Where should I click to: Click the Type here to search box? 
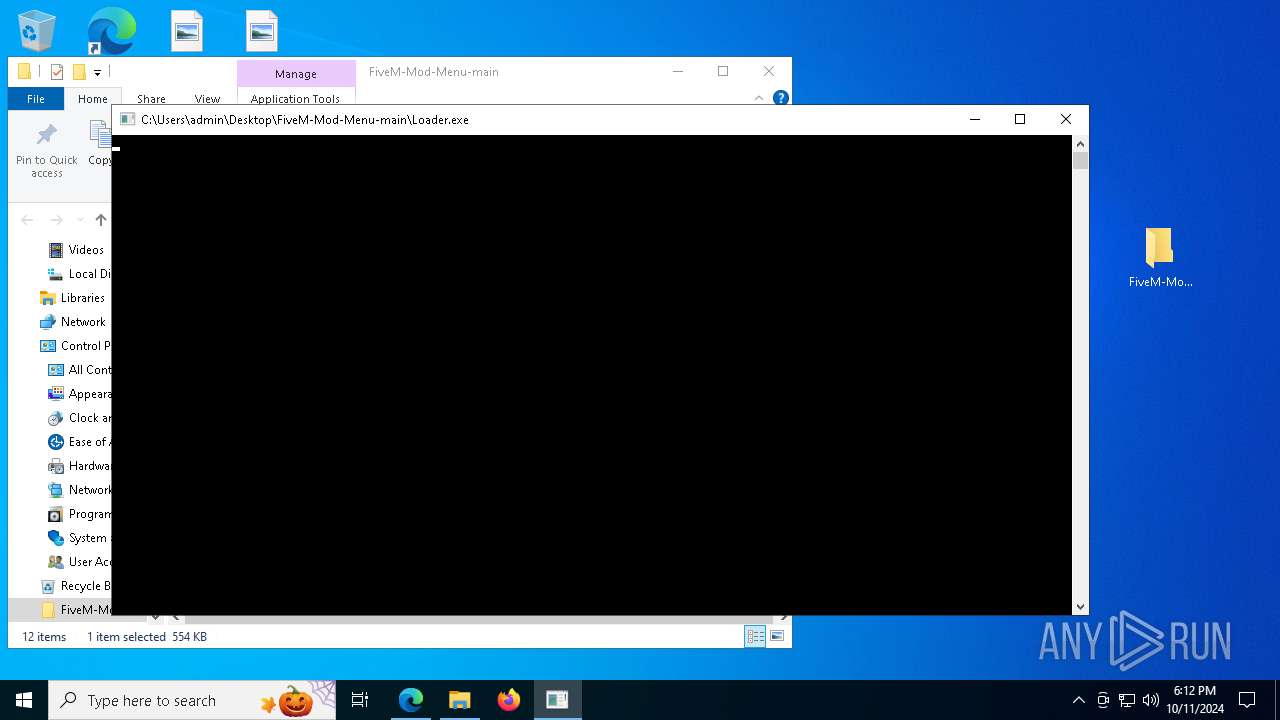click(x=192, y=700)
